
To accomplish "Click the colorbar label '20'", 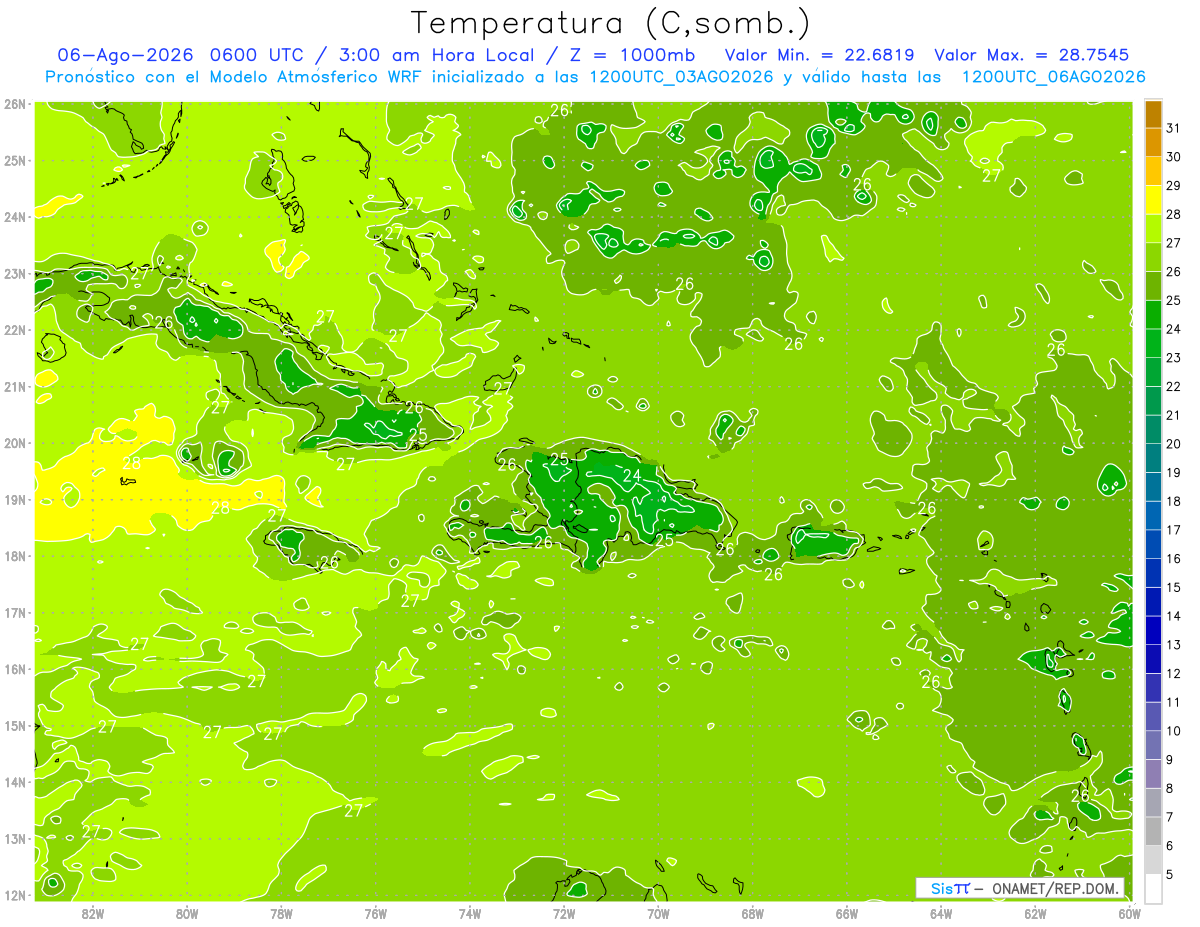I will tap(1174, 444).
